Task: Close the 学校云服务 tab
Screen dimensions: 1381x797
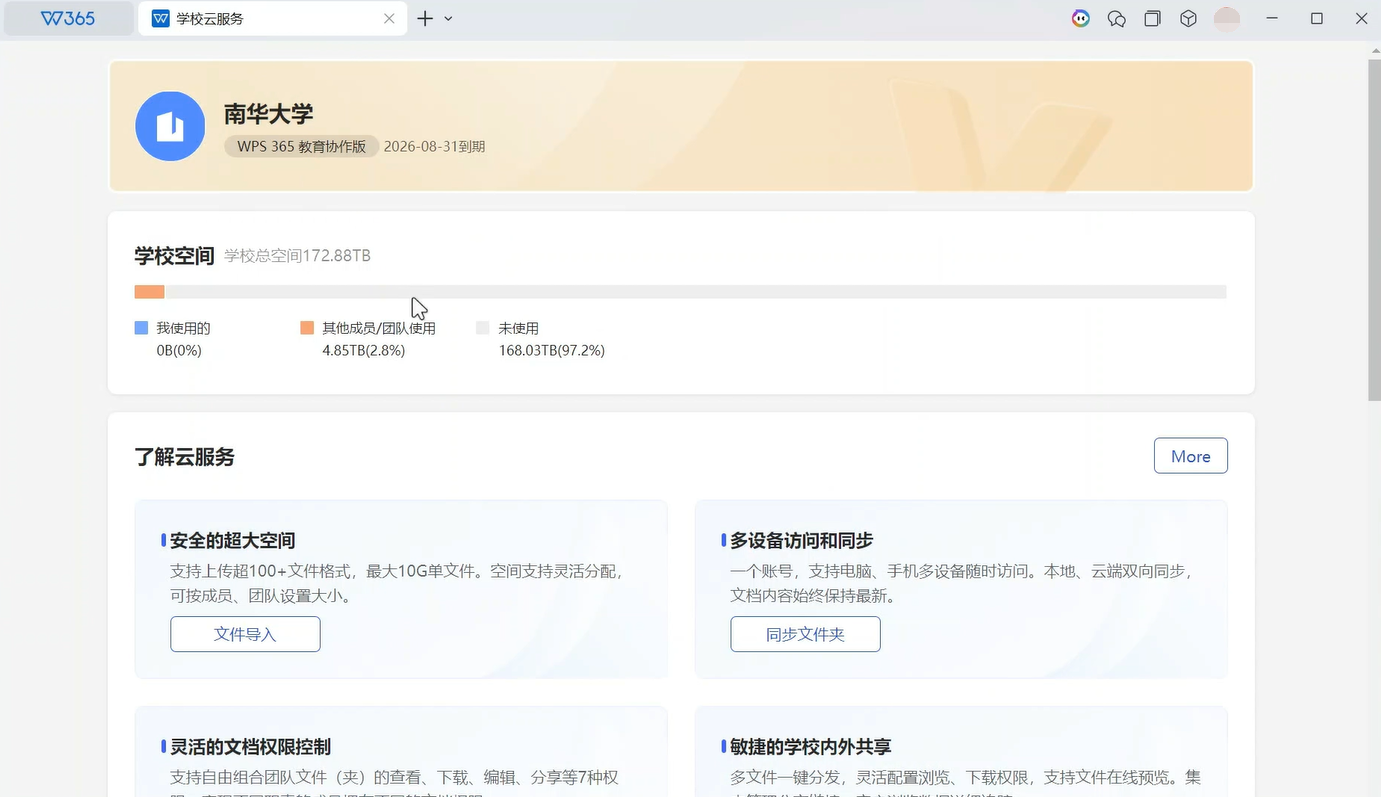Action: (390, 18)
